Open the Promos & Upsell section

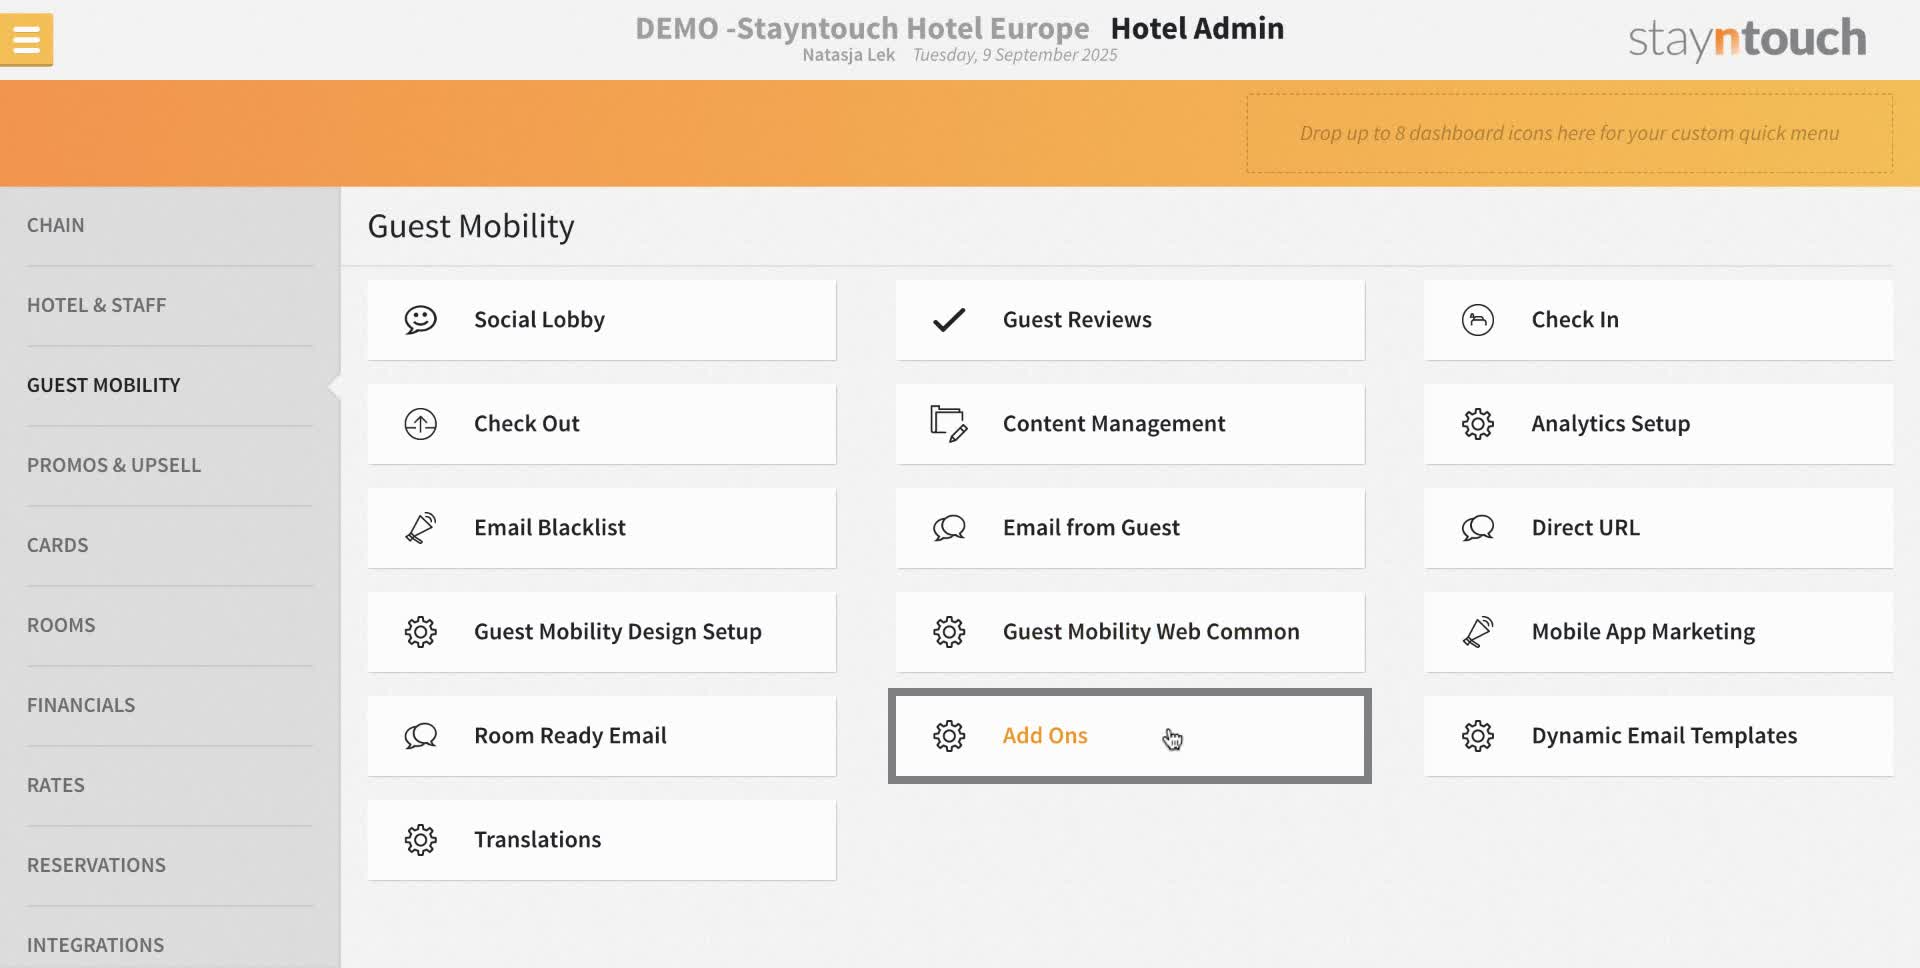(170, 465)
